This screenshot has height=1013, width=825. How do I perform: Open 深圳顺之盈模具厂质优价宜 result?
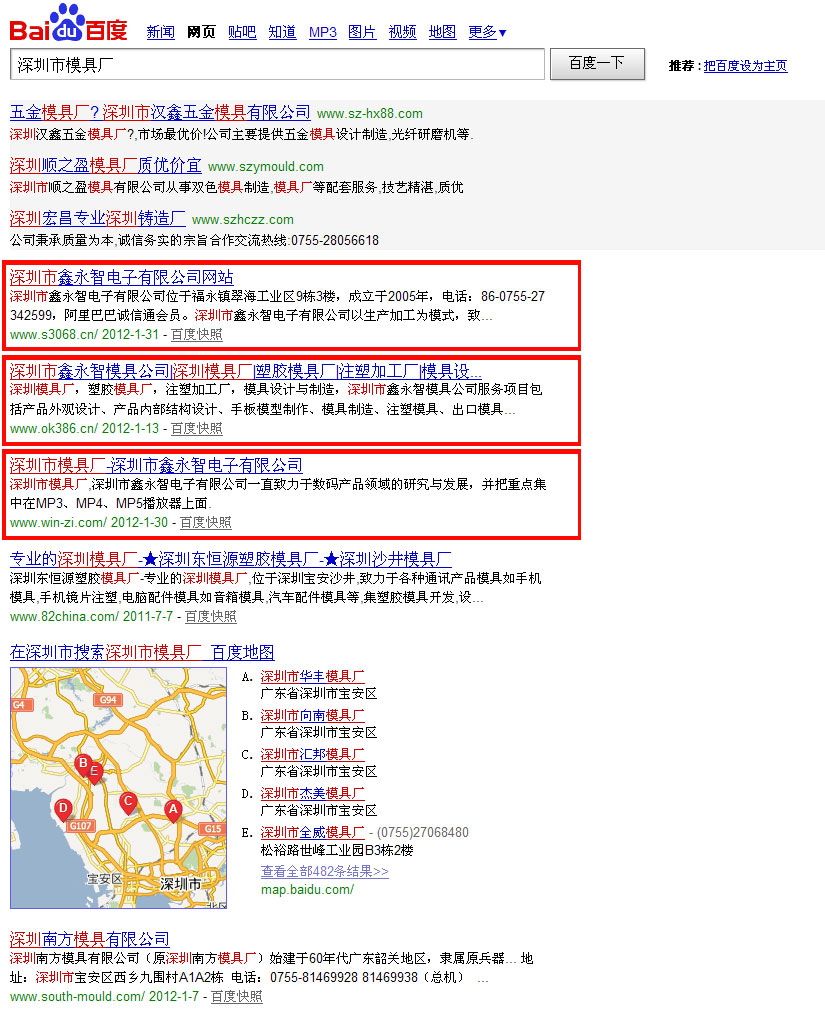[x=105, y=166]
